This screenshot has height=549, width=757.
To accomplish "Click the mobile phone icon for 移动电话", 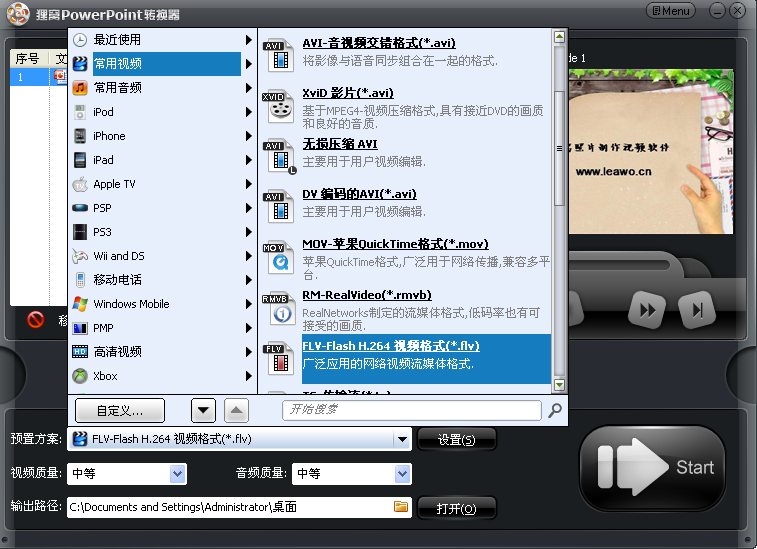I will pos(80,280).
